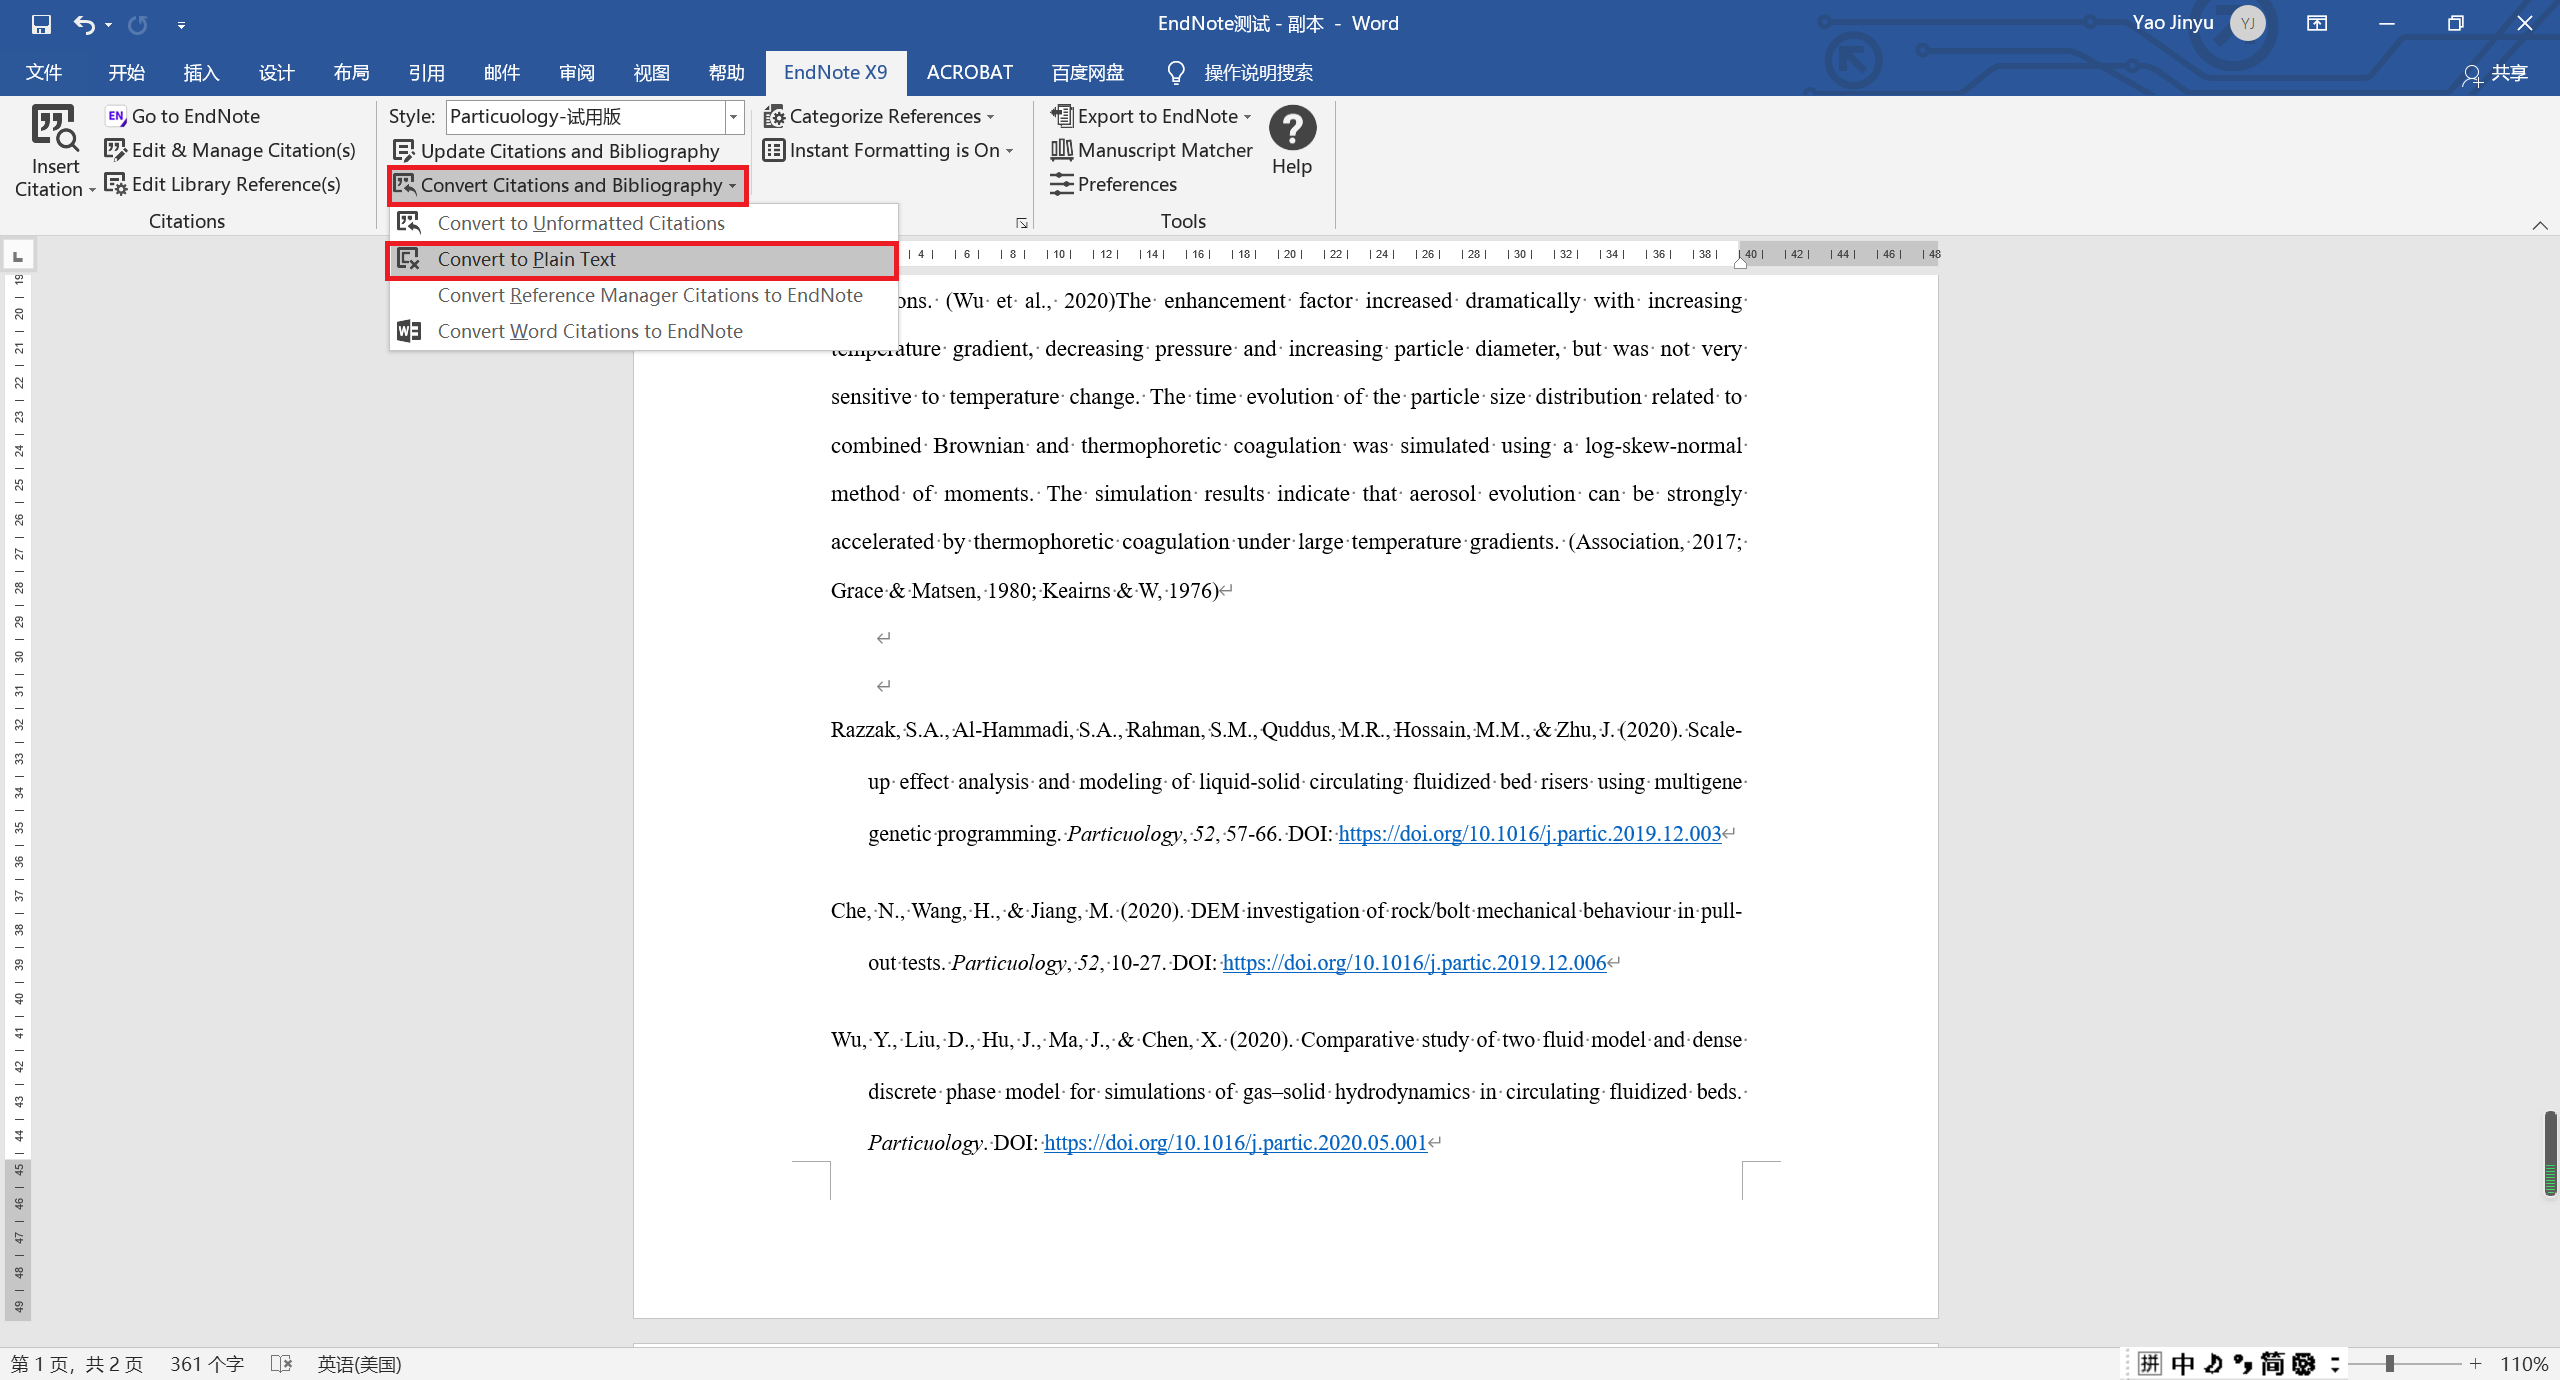Click the Yao Jinyu account avatar
2560x1380 pixels.
tap(2247, 23)
